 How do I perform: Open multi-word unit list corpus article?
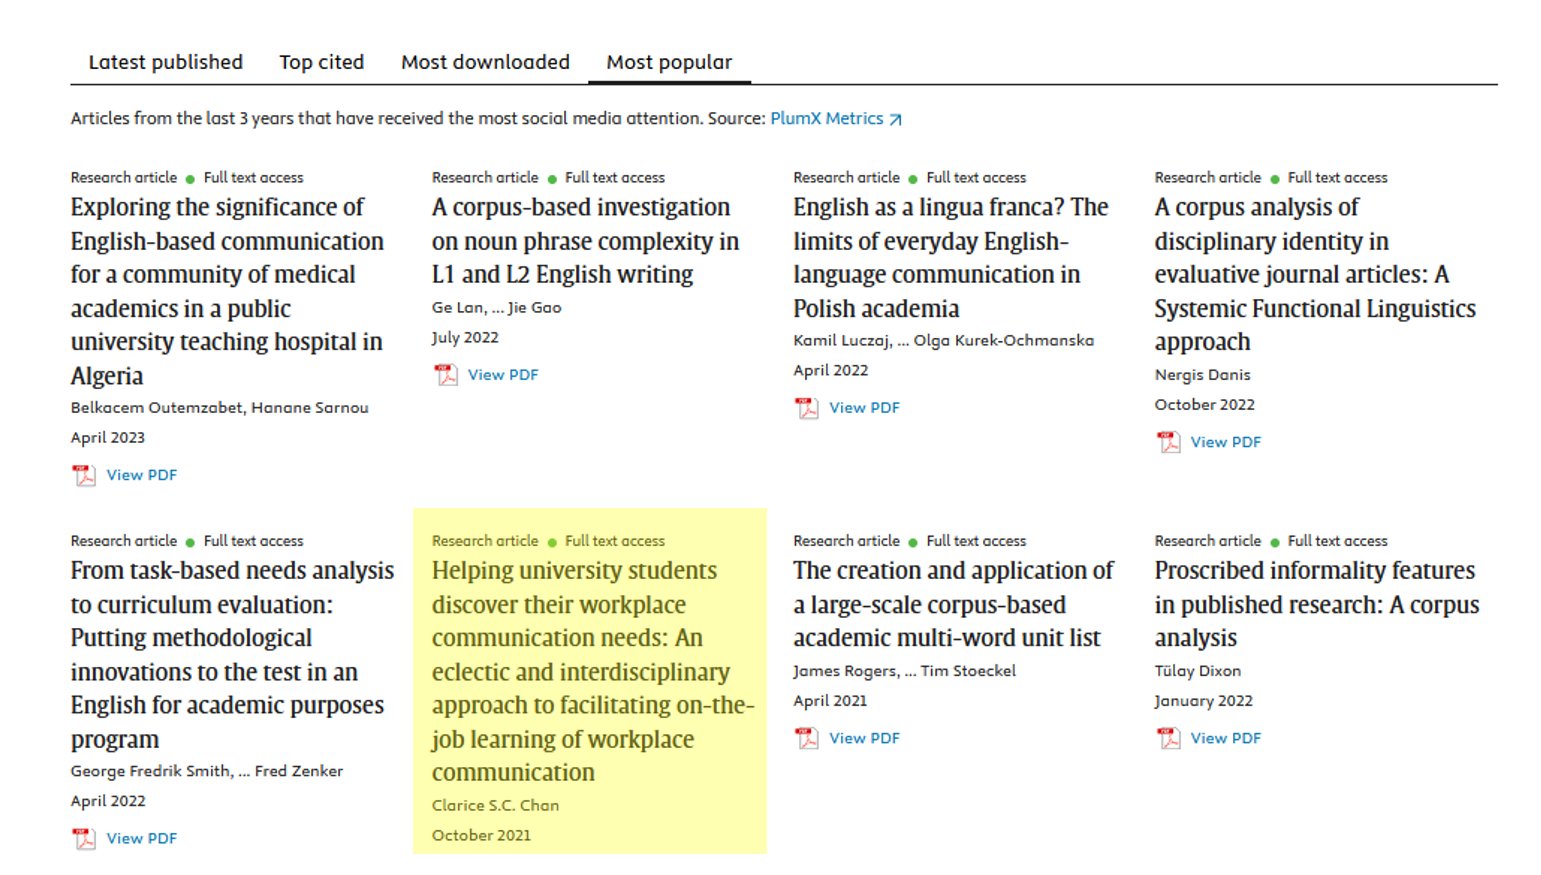pos(953,604)
